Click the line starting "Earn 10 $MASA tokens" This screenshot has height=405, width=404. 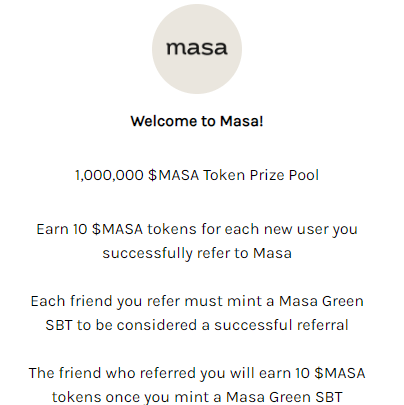coord(197,230)
